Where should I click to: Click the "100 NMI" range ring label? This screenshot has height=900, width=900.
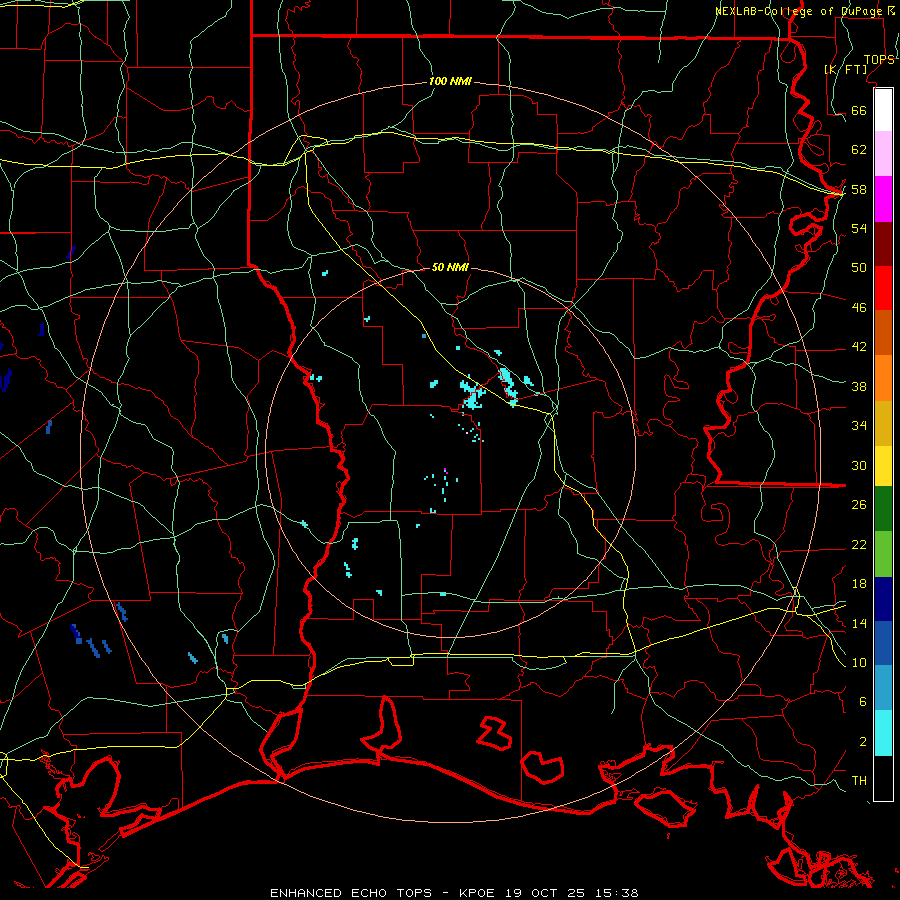450,82
